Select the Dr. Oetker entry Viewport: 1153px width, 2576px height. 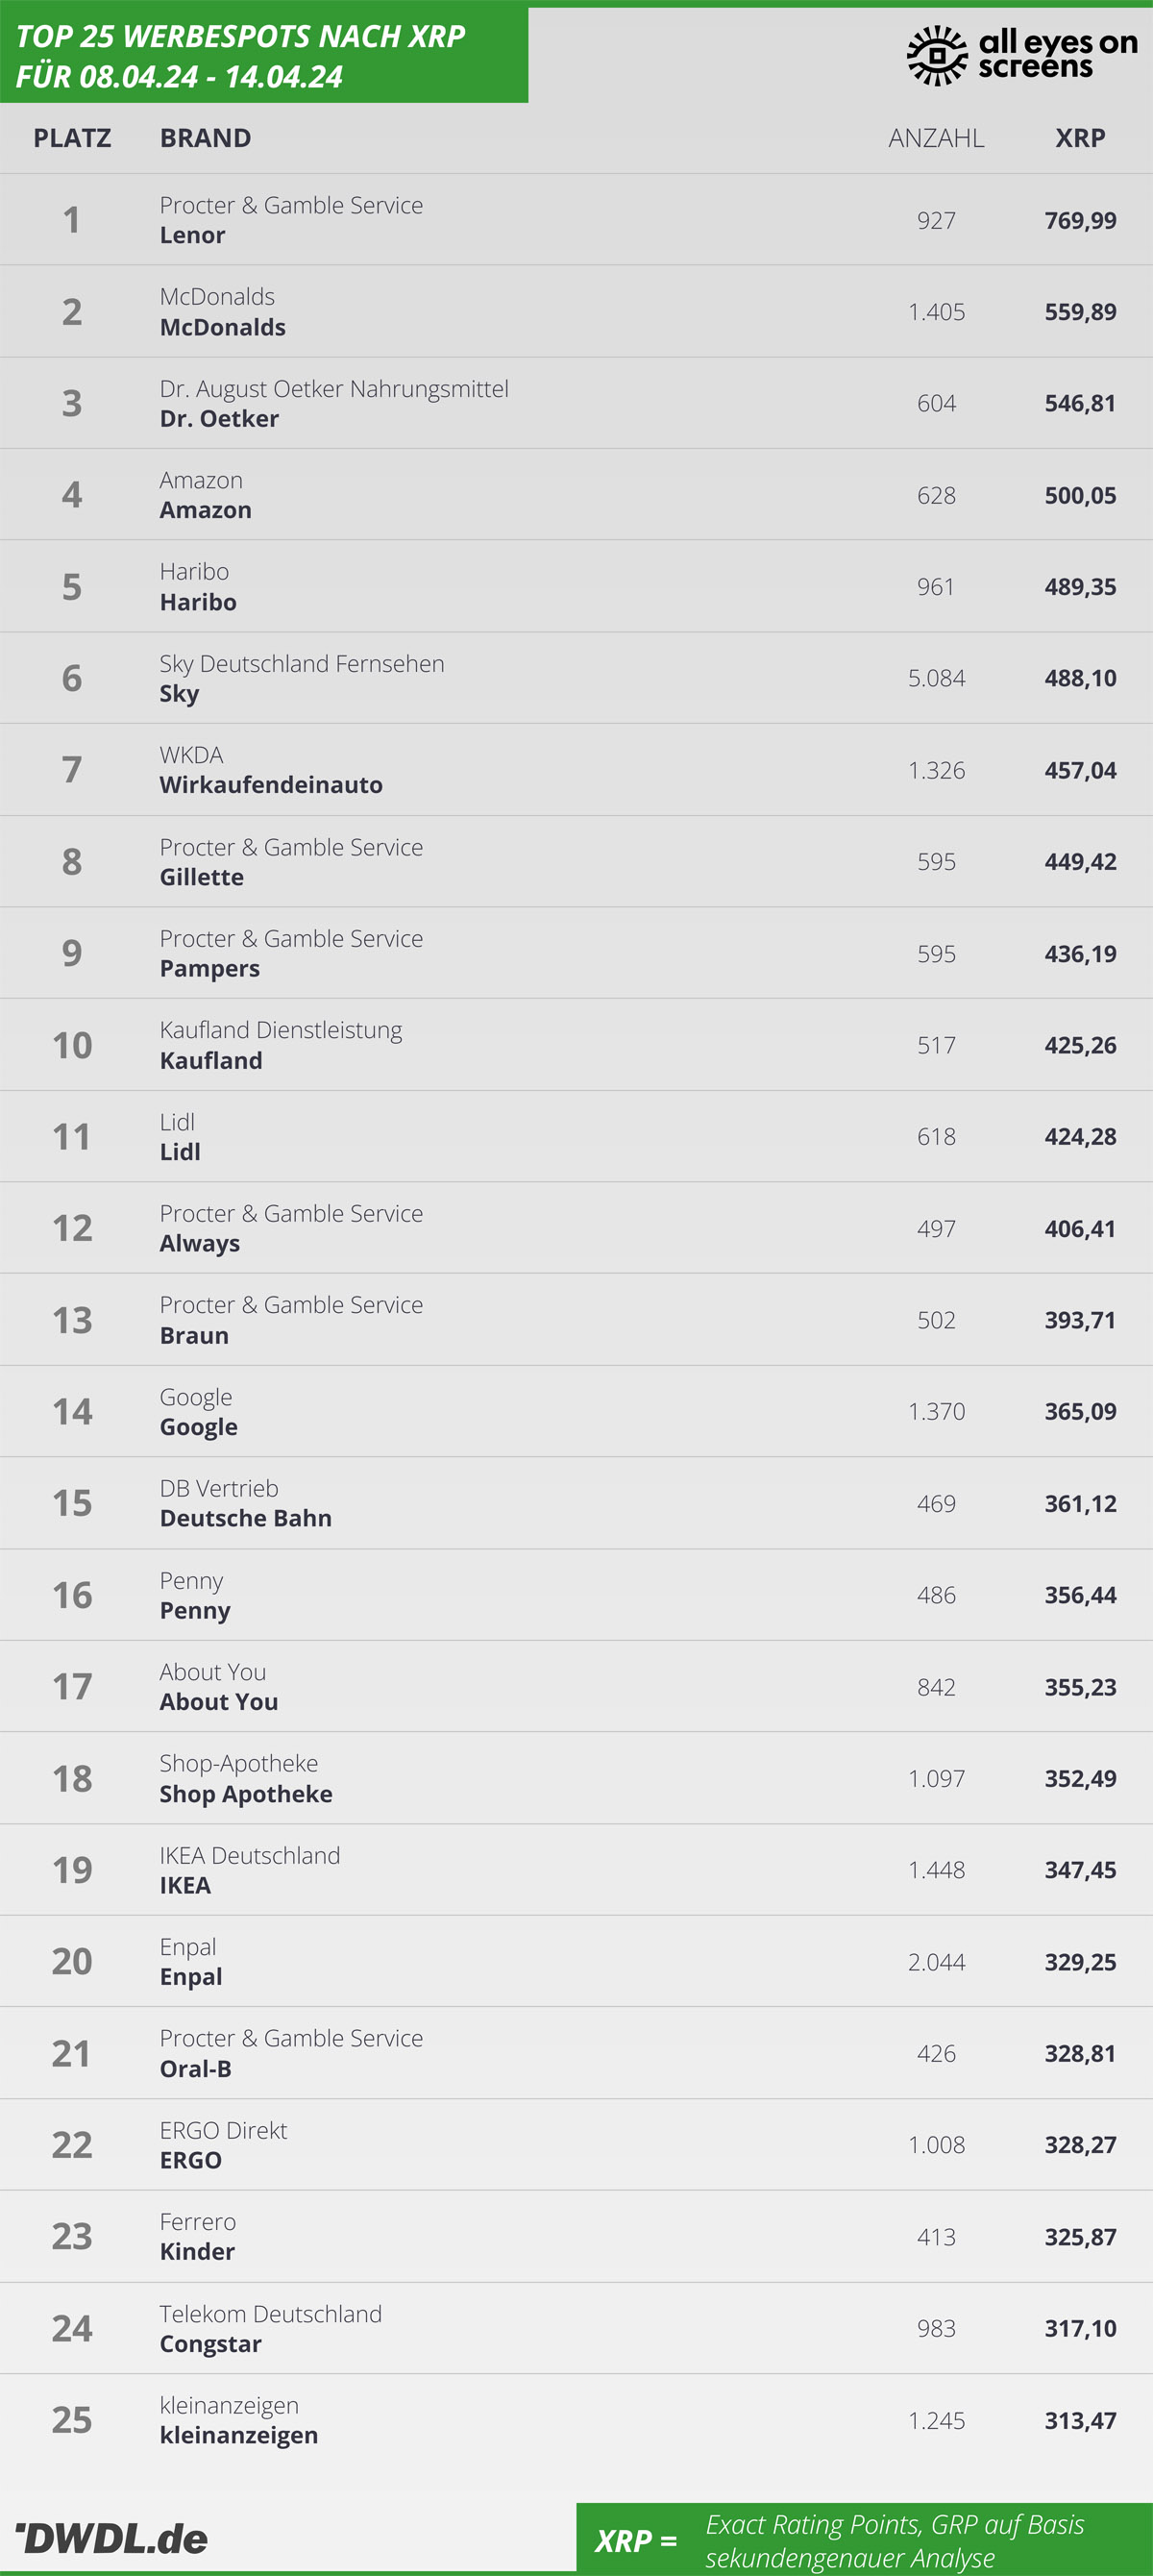(576, 403)
